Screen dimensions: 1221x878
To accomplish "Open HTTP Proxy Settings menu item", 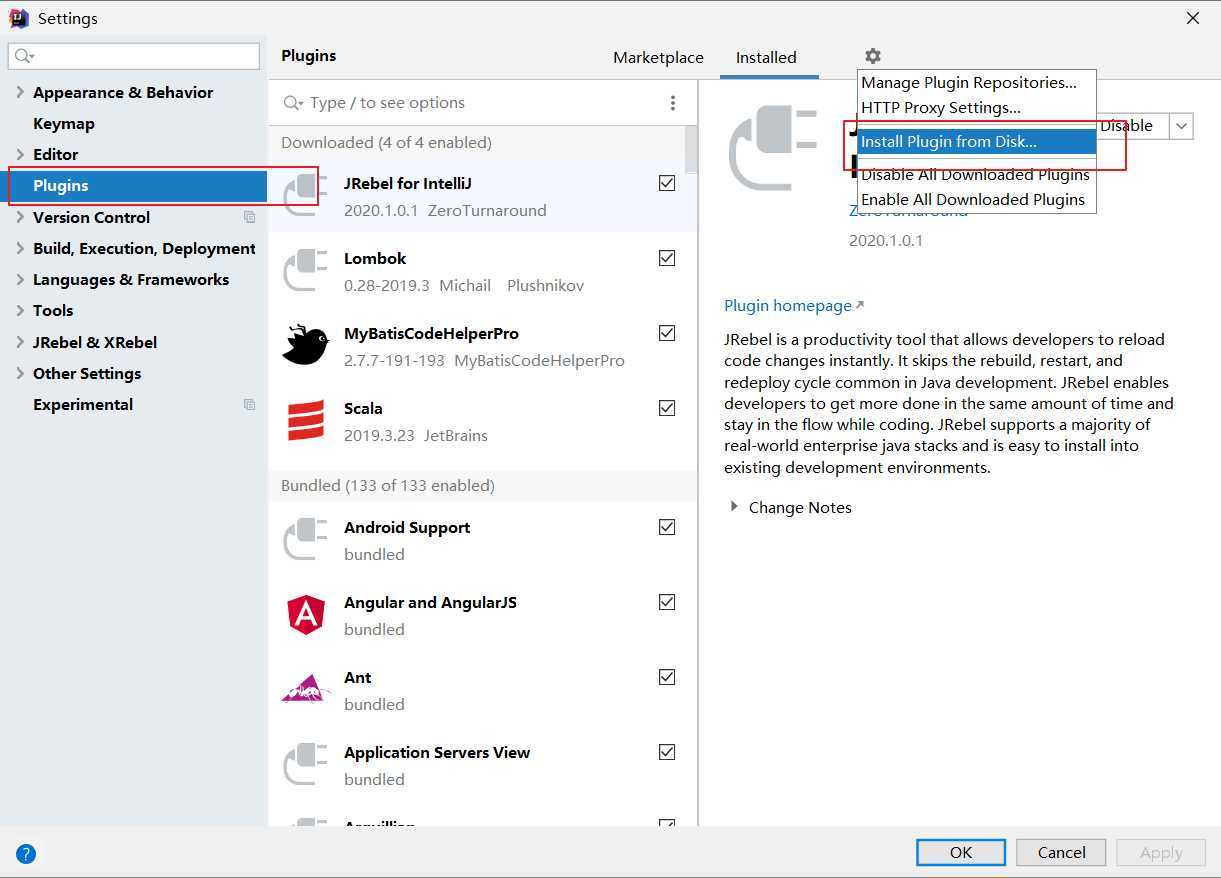I will [977, 108].
